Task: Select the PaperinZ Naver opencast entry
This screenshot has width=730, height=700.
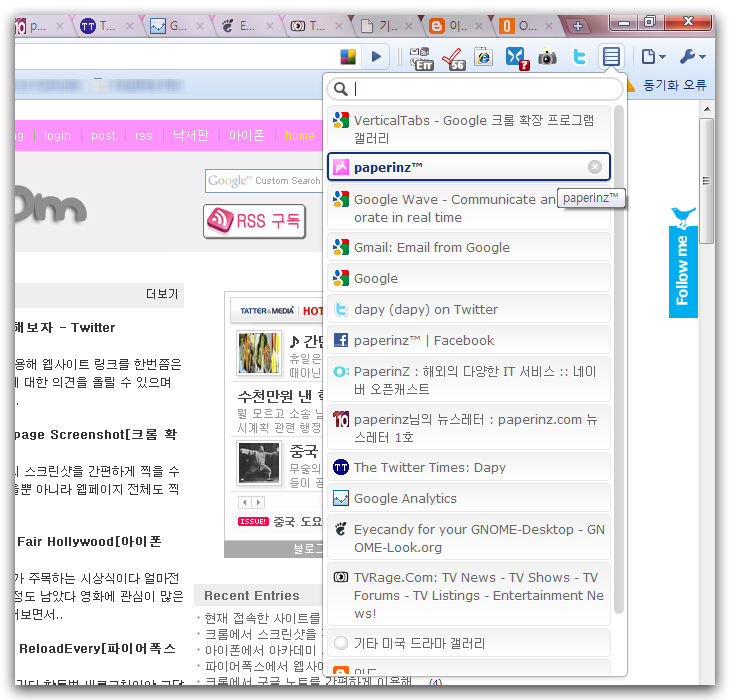Action: (x=469, y=380)
